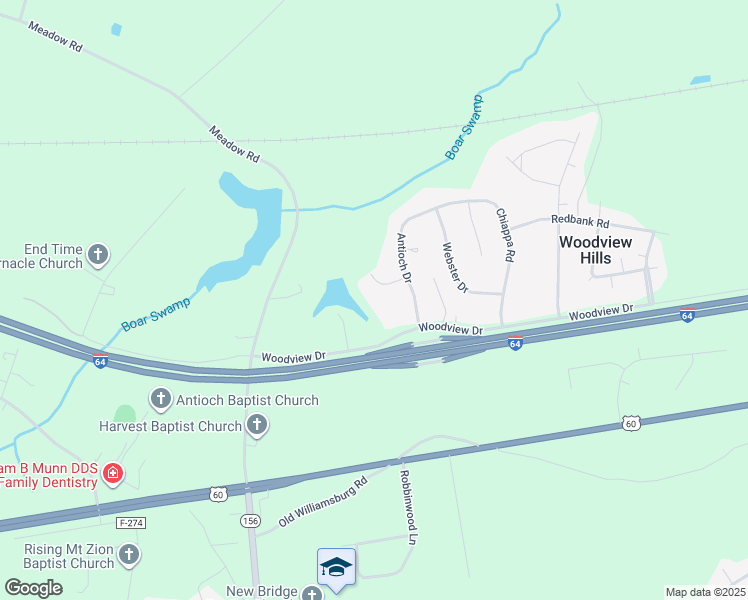The height and width of the screenshot is (600, 748).
Task: Select the Robbinwood Ln street label
Action: (x=408, y=507)
